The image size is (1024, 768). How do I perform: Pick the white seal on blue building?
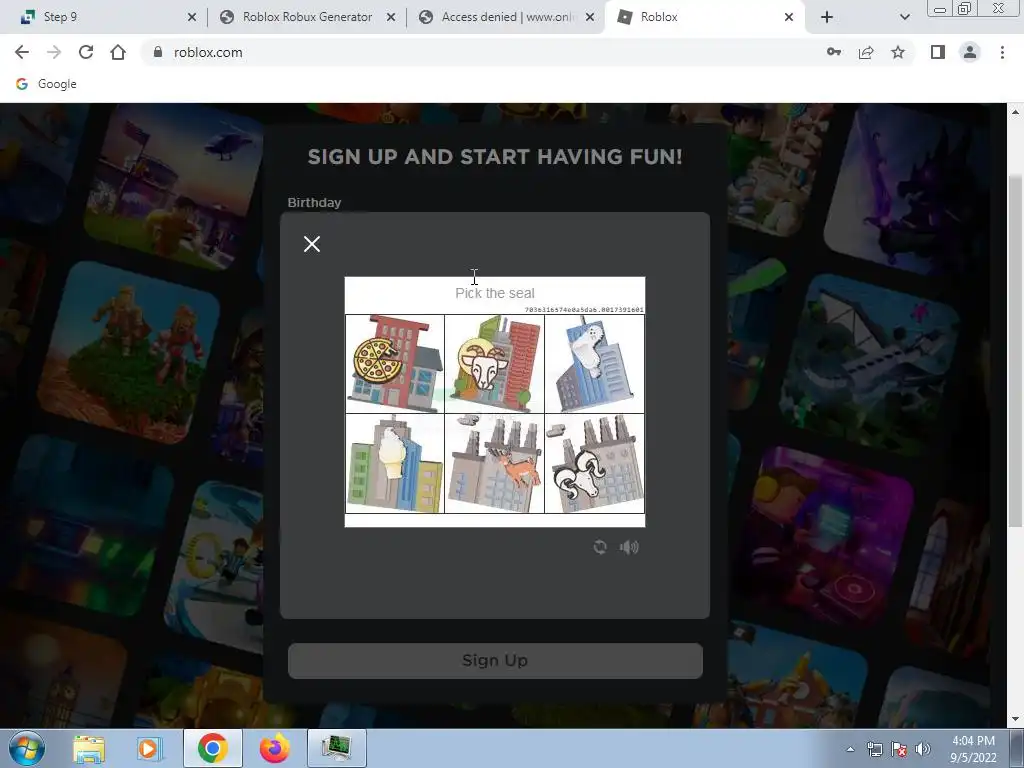(x=594, y=364)
